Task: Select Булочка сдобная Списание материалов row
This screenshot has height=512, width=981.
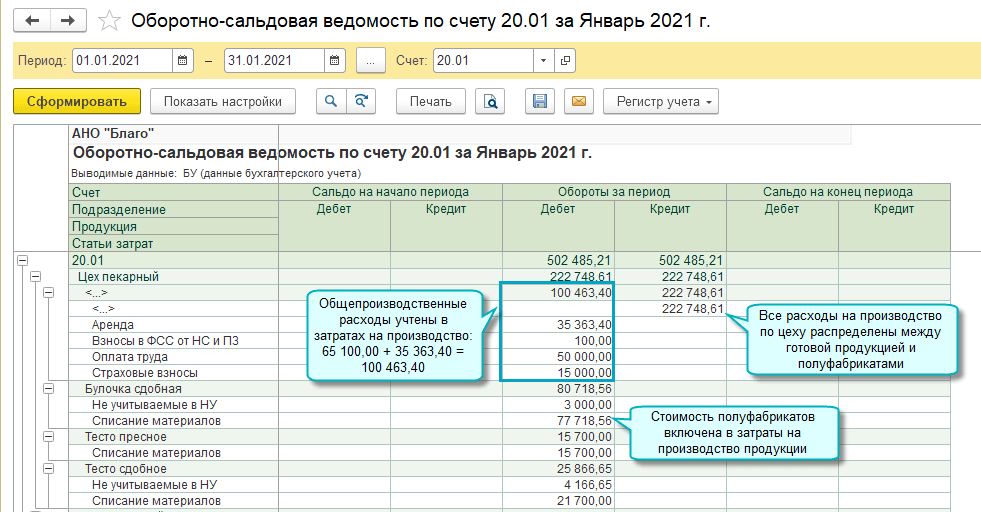Action: pos(156,421)
